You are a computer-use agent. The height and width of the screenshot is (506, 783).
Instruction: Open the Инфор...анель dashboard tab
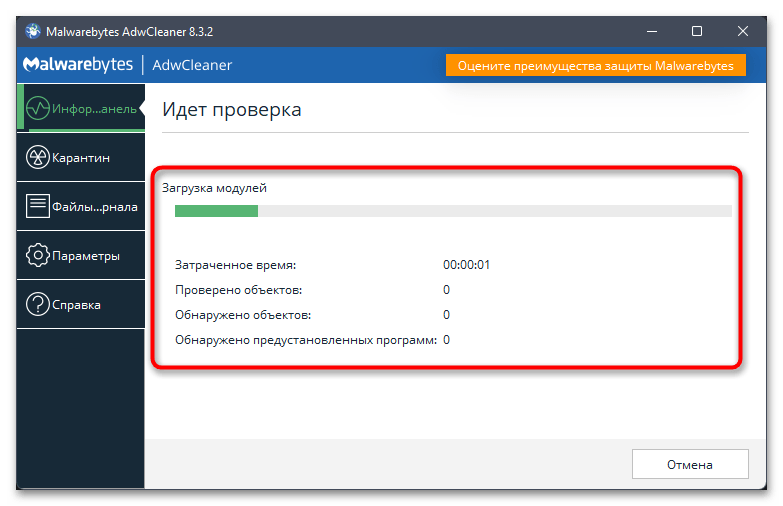81,108
